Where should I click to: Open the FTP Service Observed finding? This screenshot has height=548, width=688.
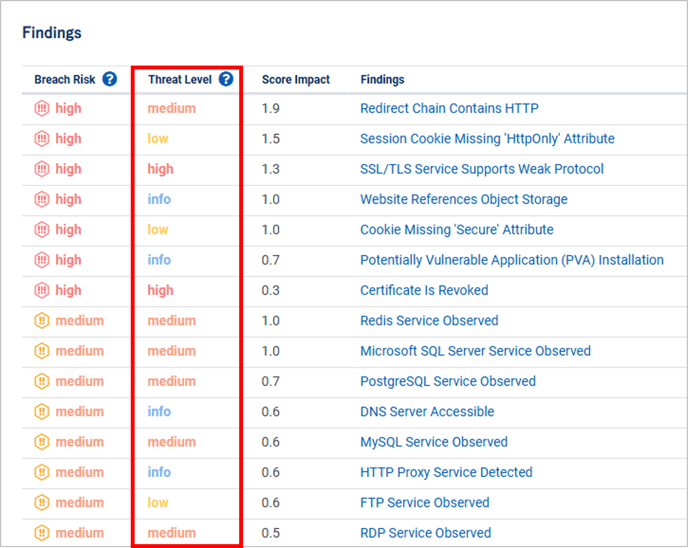pos(424,502)
